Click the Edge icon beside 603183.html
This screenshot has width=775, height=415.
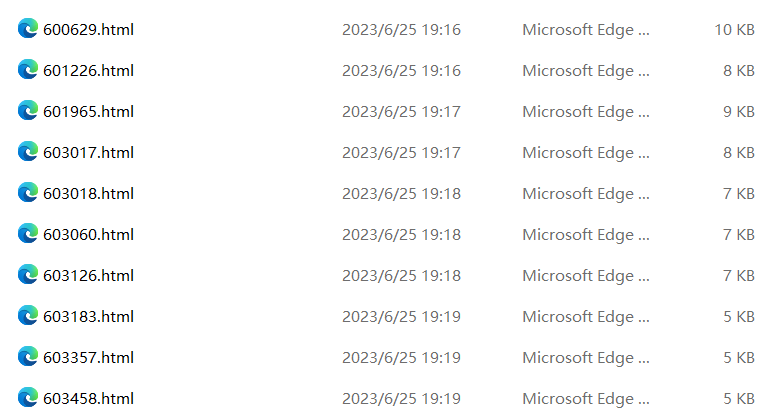(28, 316)
